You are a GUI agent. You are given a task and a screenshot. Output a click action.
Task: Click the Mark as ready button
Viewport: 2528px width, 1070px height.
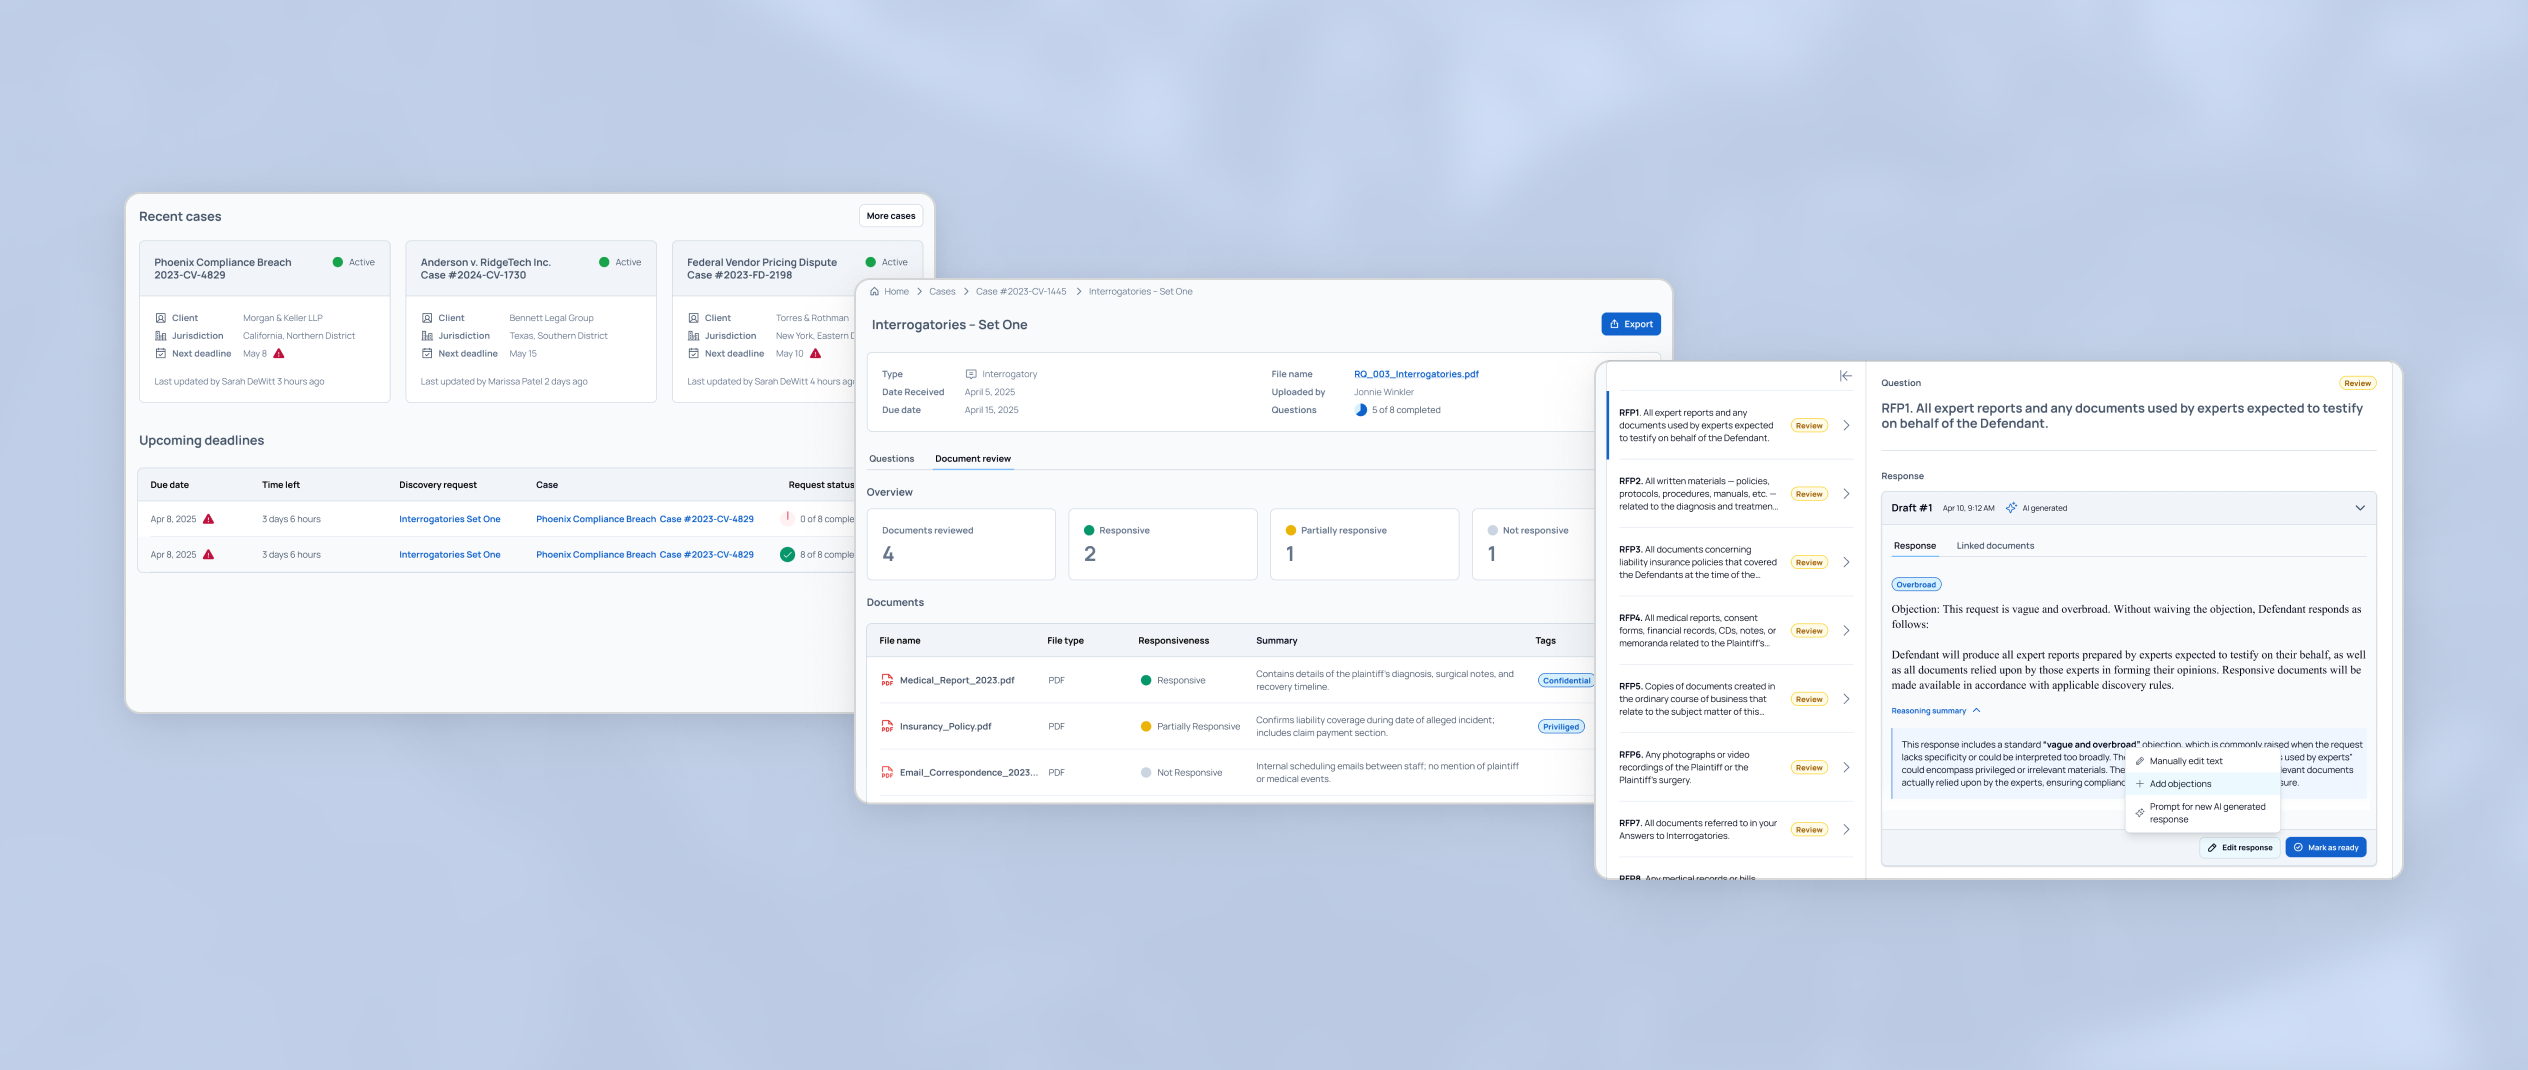click(2326, 847)
